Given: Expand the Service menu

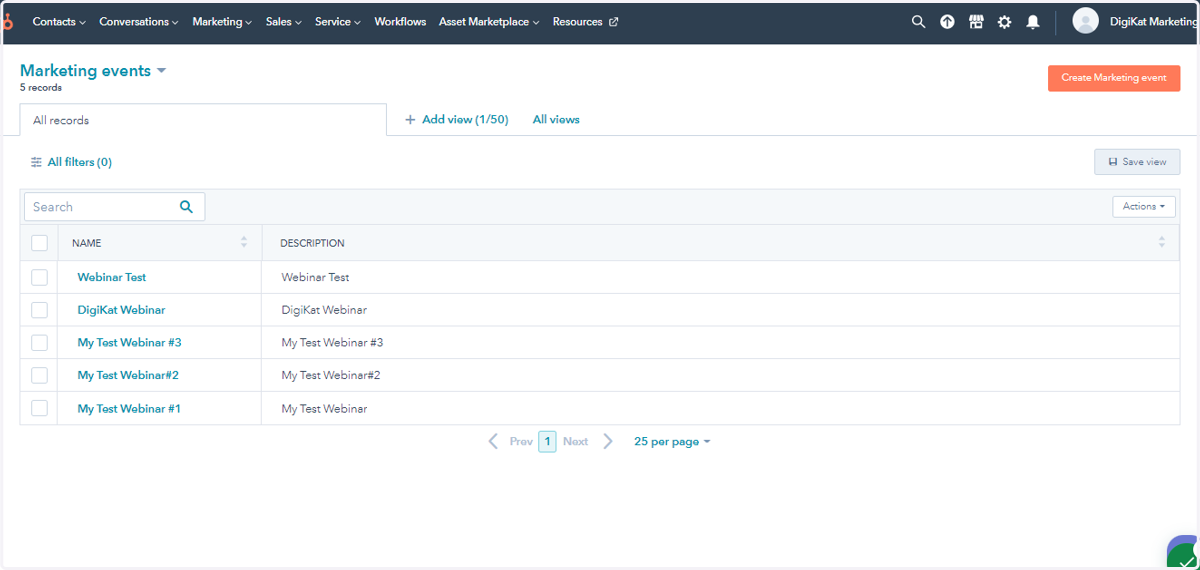Looking at the screenshot, I should tap(338, 21).
